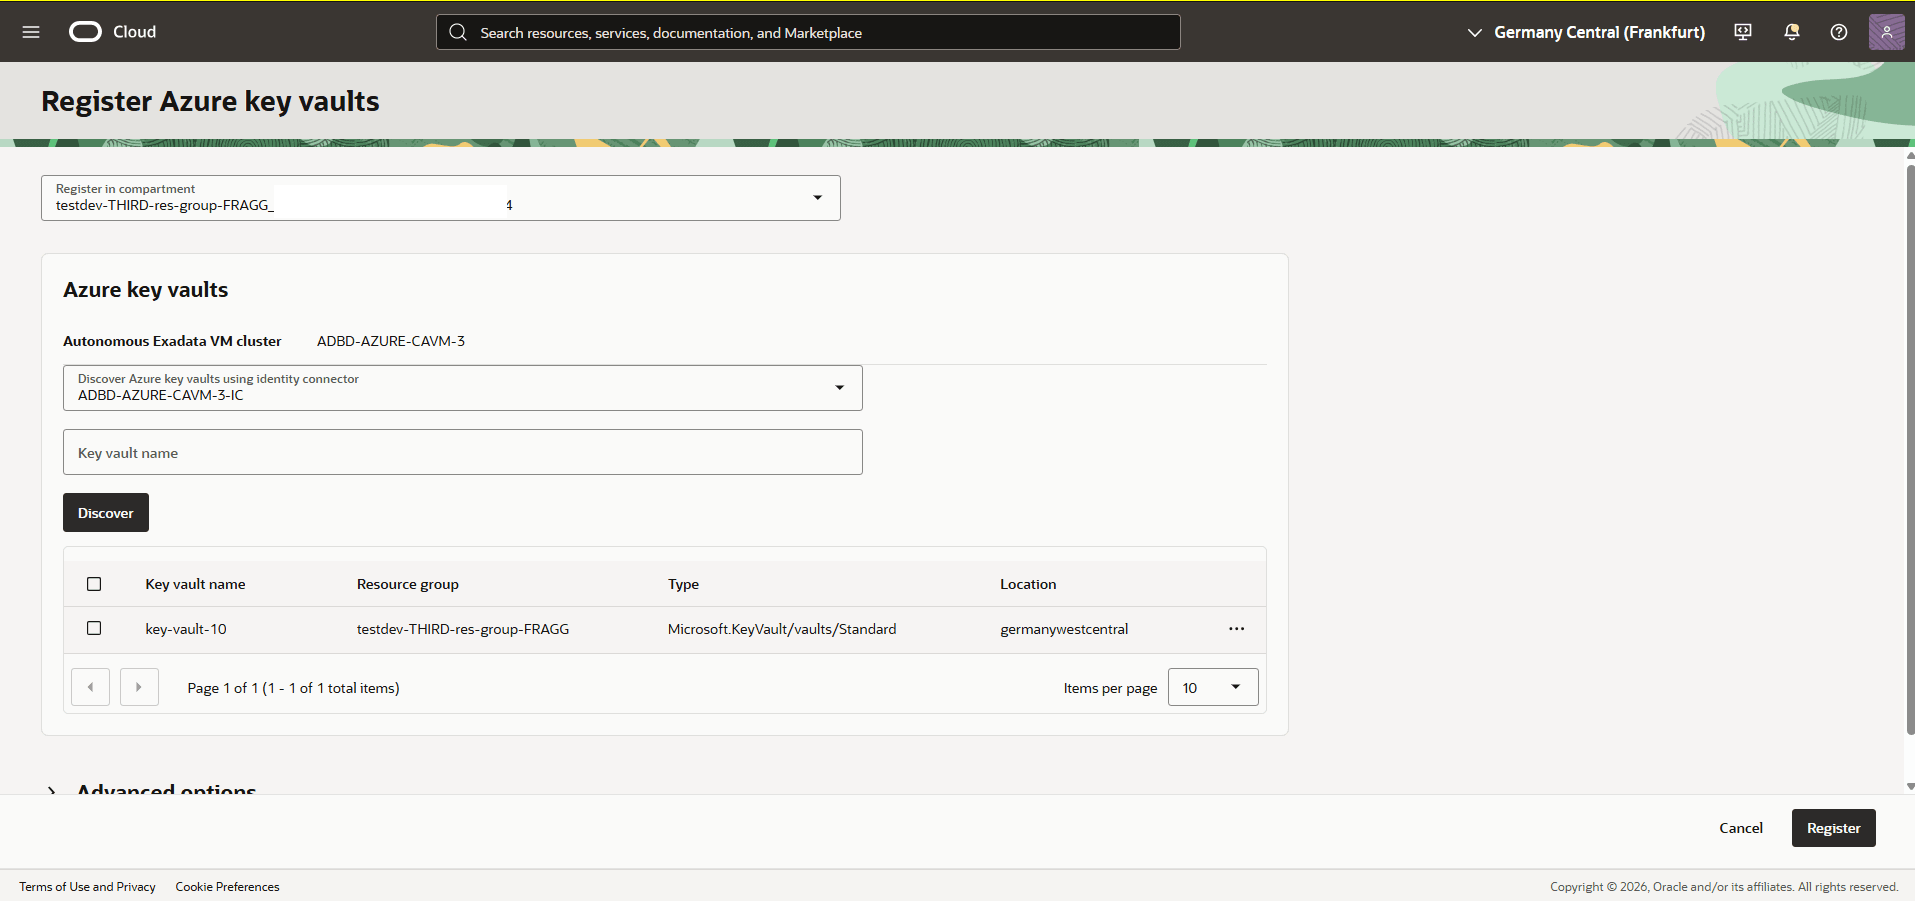Click the scrollbar up arrow
This screenshot has height=901, width=1915.
coord(1910,156)
